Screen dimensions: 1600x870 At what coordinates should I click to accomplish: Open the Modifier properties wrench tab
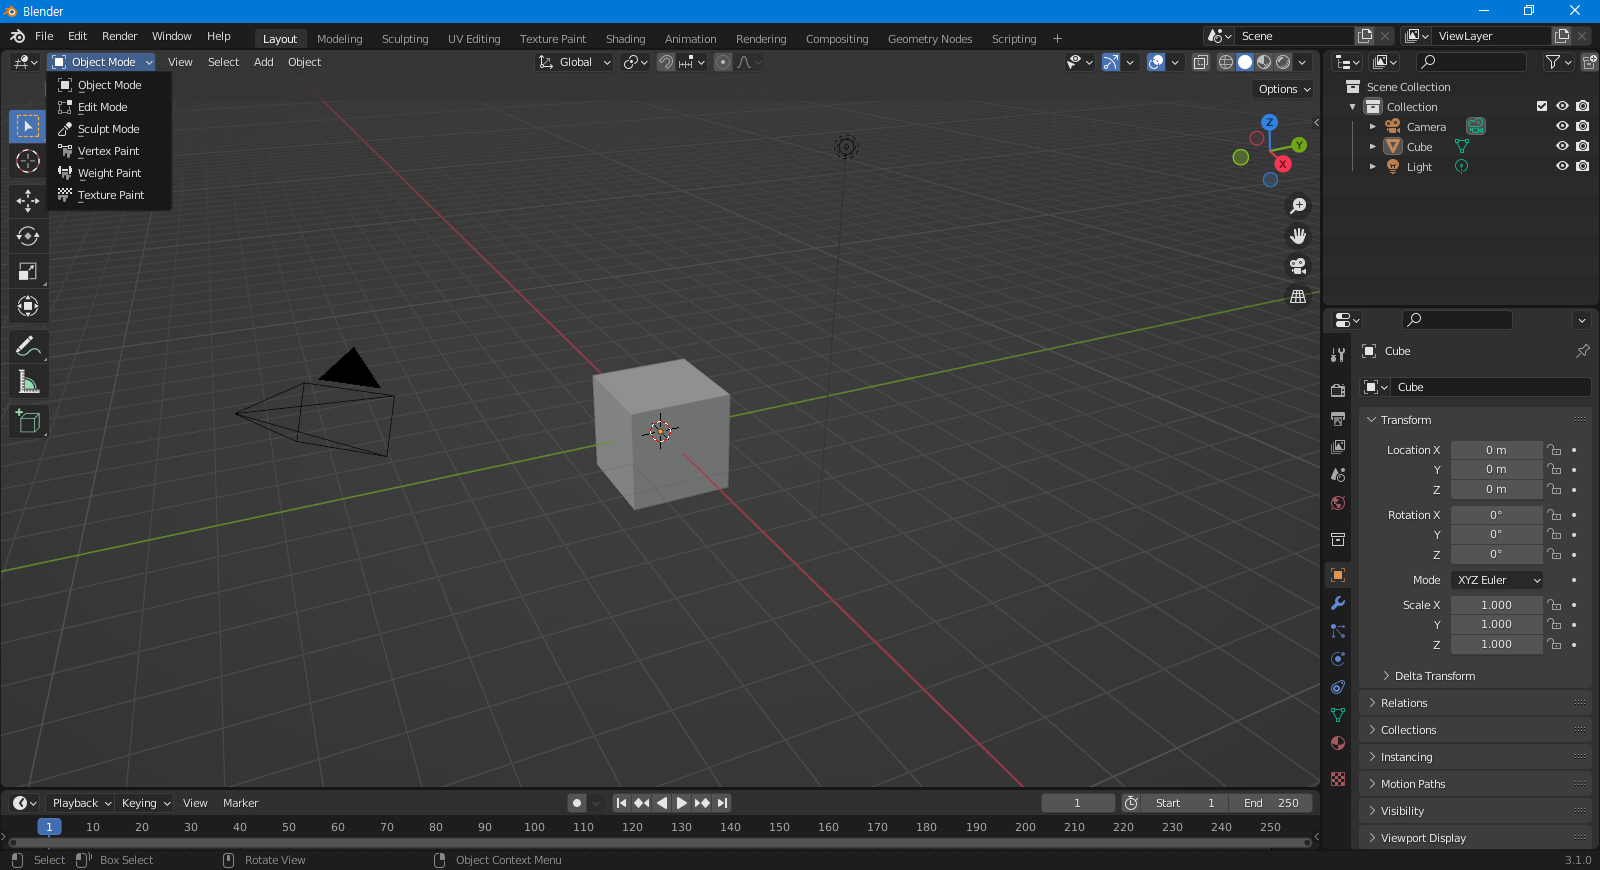pyautogui.click(x=1338, y=603)
